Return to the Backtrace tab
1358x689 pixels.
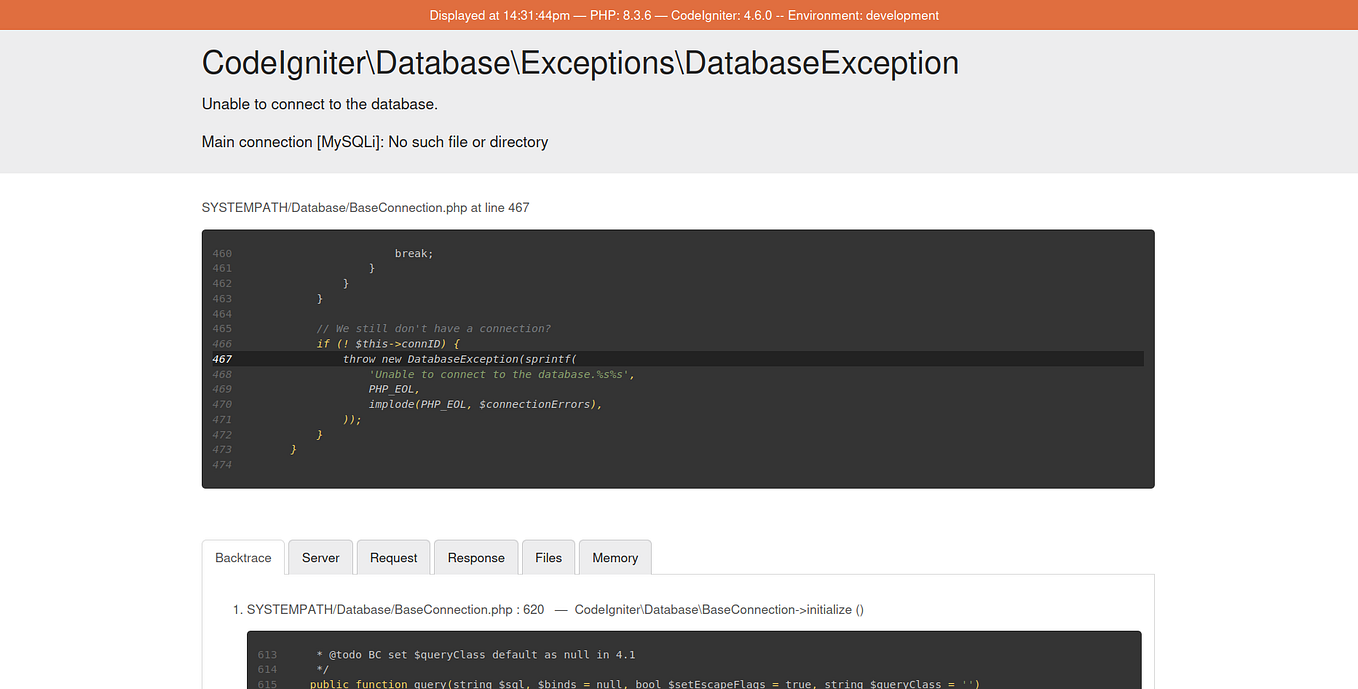(243, 557)
